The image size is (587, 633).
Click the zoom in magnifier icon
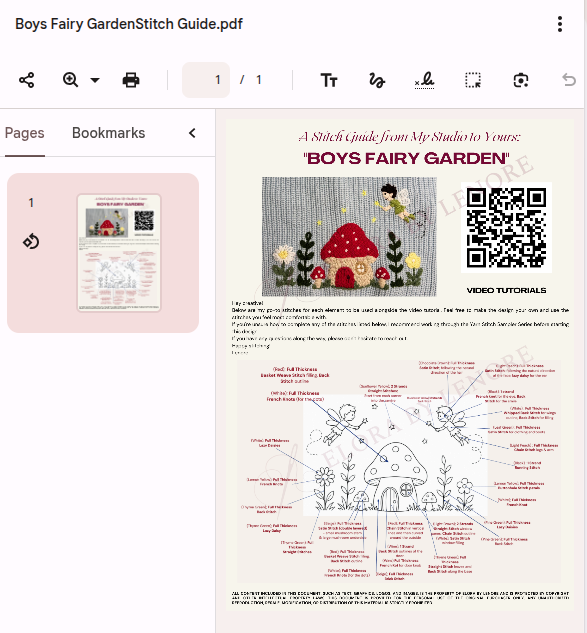pos(70,80)
